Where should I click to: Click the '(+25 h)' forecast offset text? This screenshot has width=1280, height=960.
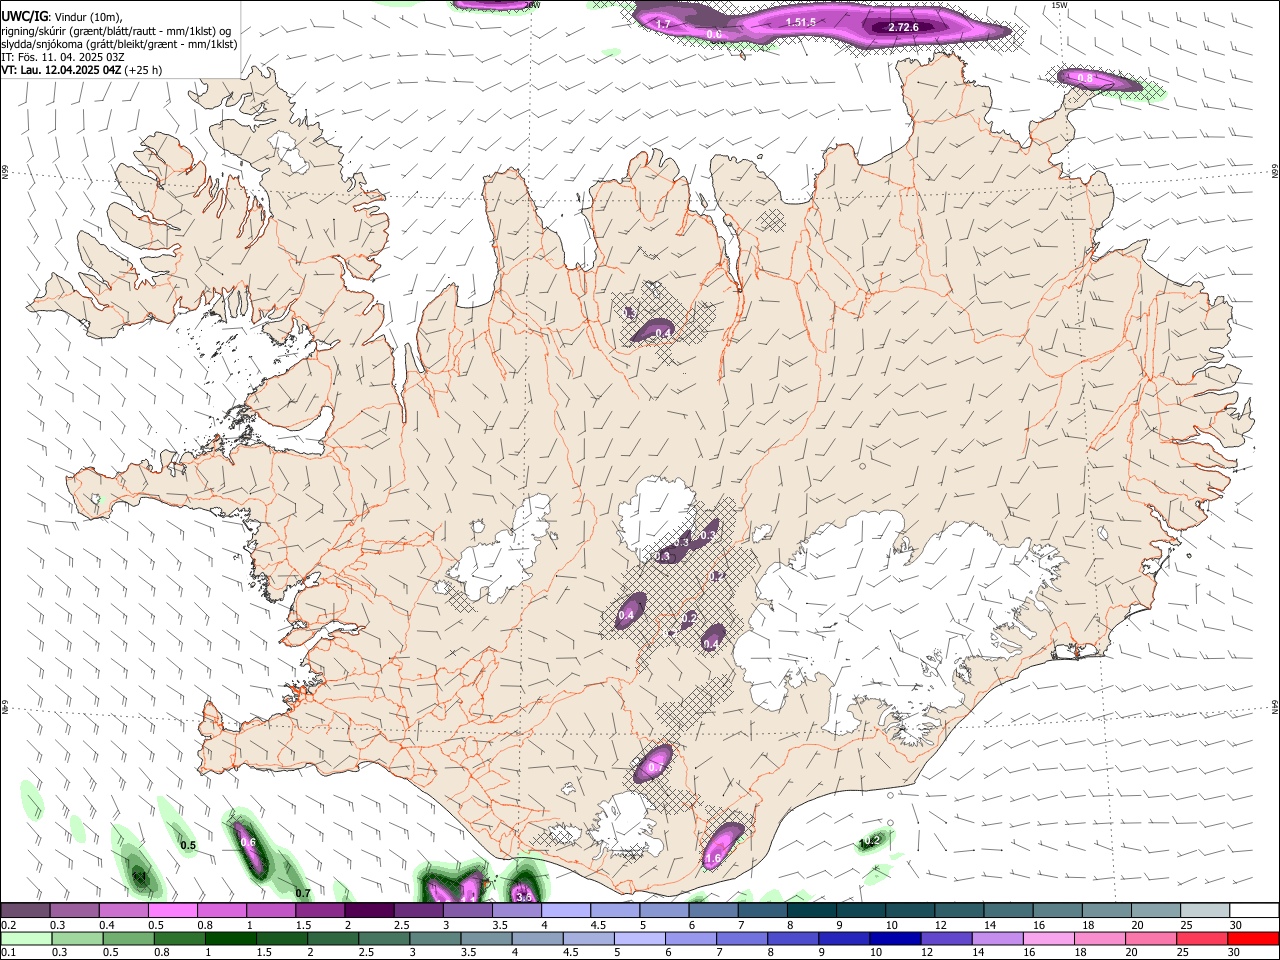coord(144,70)
